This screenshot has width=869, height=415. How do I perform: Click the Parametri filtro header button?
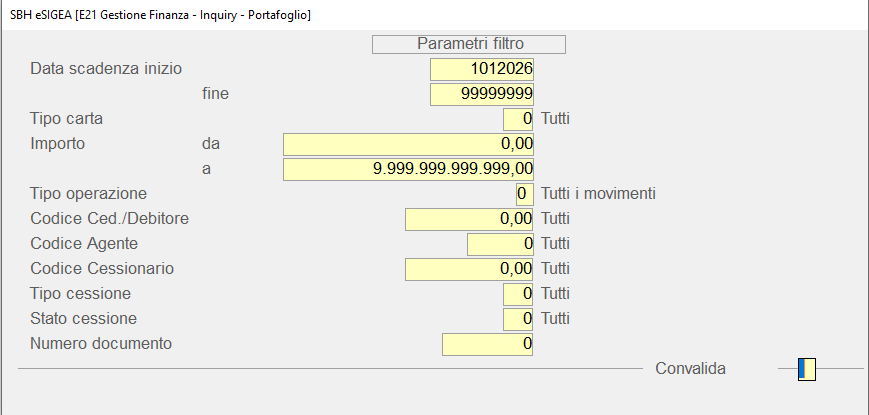pos(468,44)
